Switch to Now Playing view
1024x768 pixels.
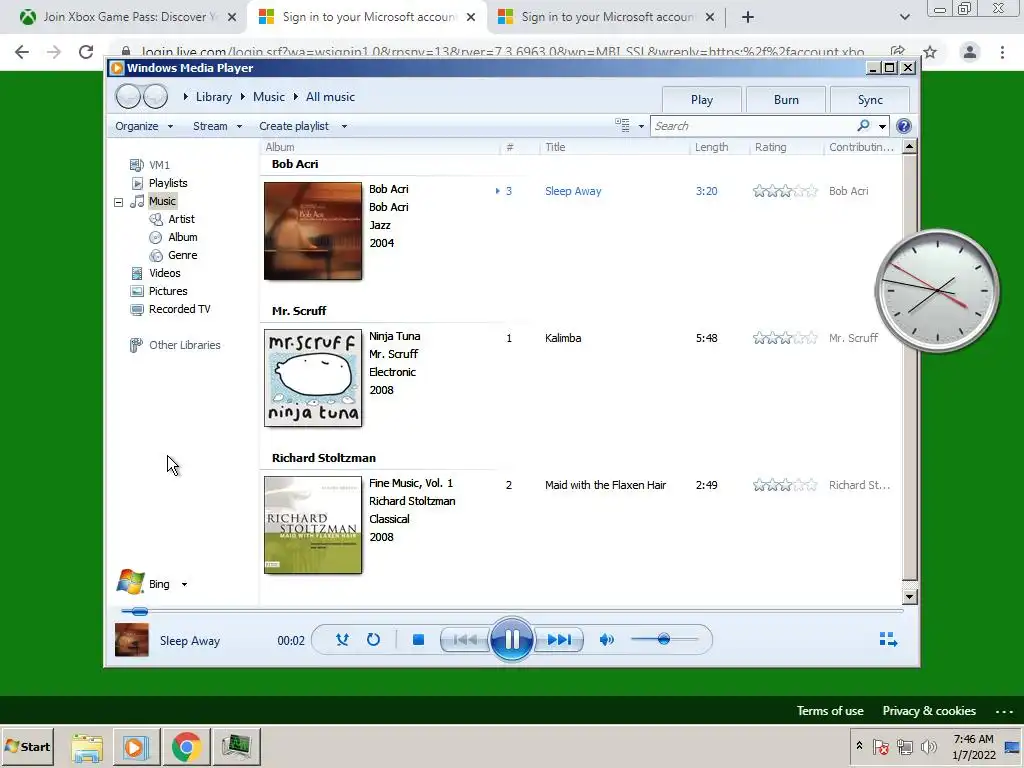click(x=888, y=639)
